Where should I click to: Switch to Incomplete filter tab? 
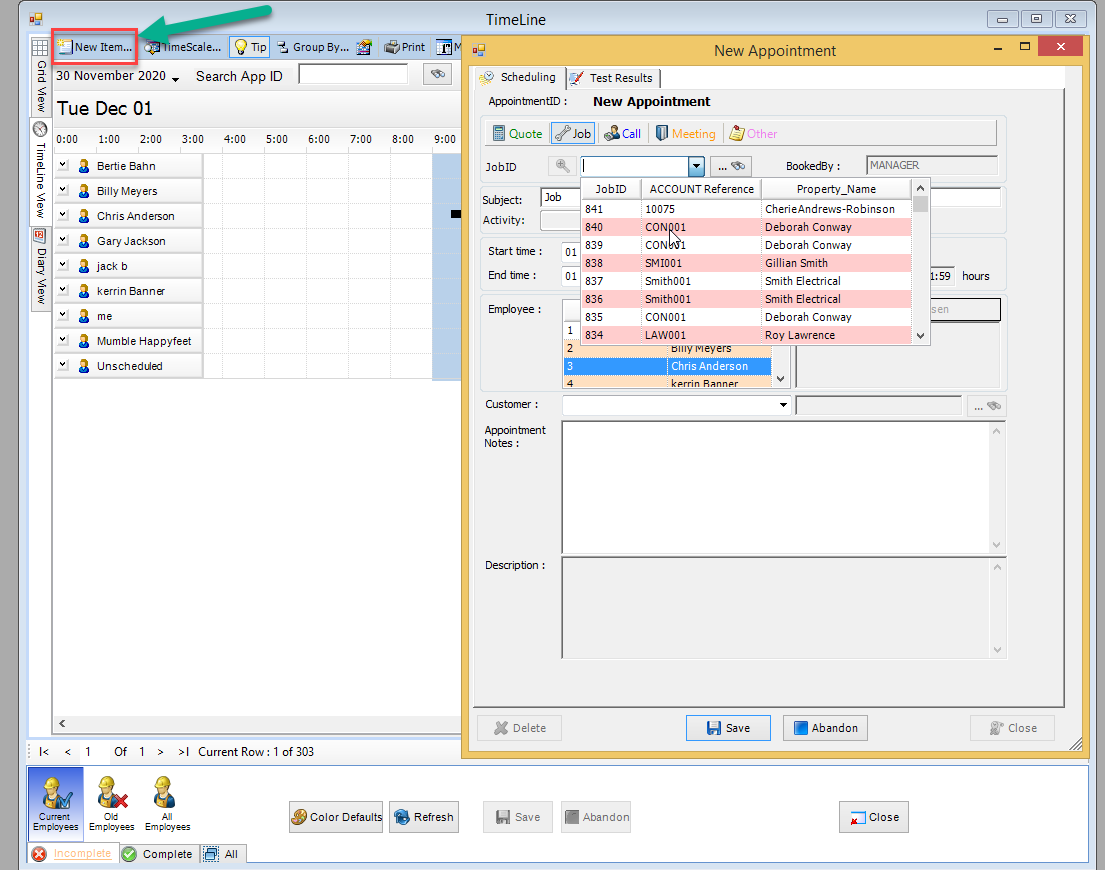(x=73, y=853)
